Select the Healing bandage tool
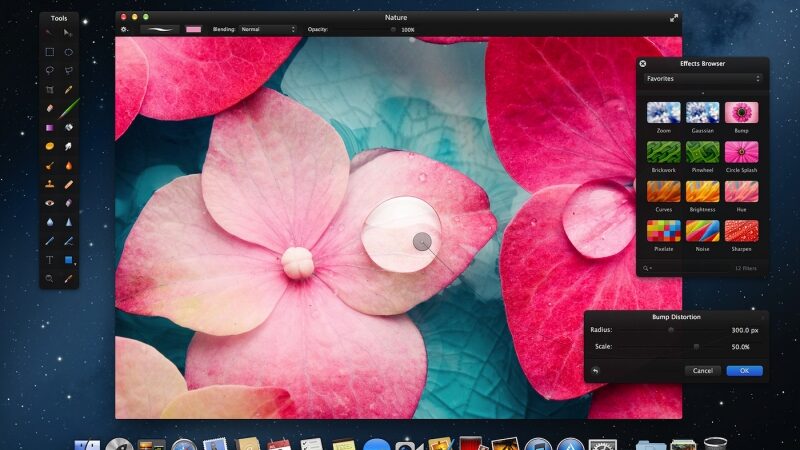800x450 pixels. 68,184
